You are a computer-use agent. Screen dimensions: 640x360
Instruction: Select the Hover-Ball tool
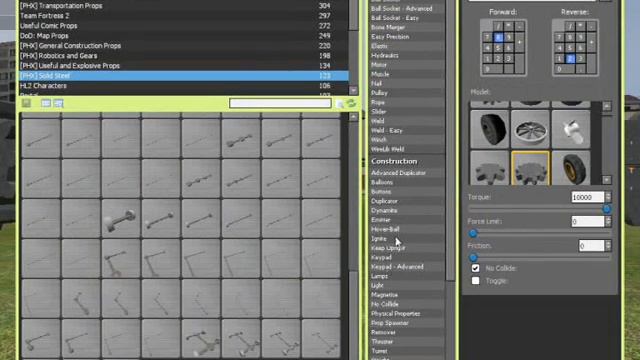pos(407,229)
